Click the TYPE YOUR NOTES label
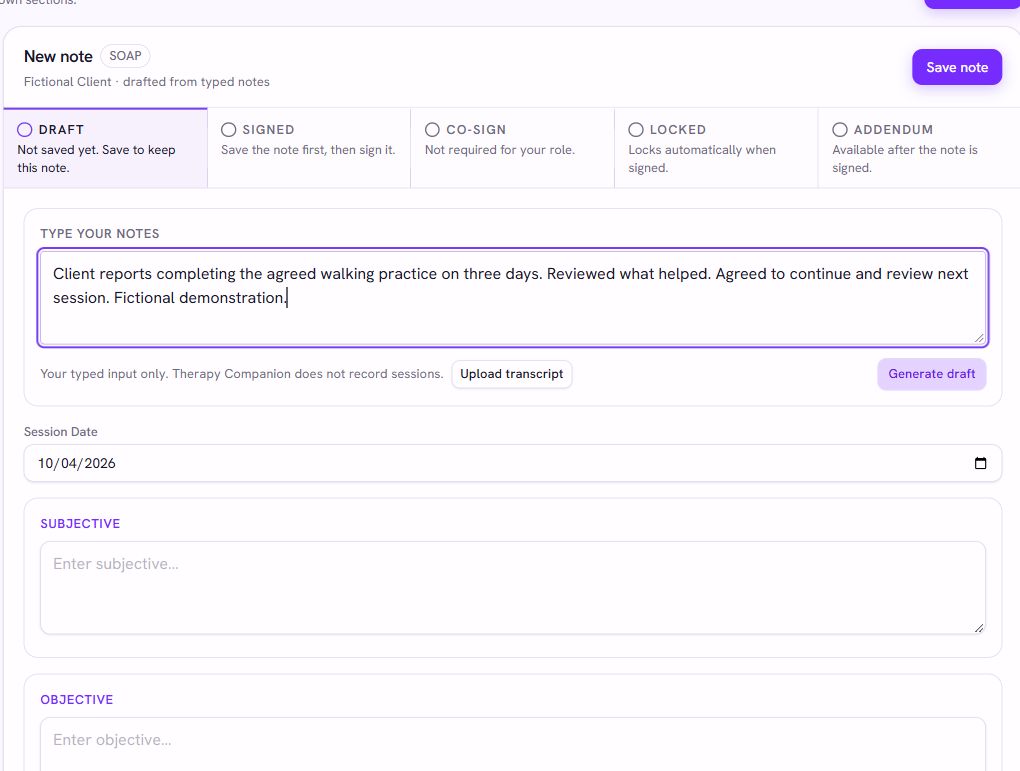 tap(100, 234)
